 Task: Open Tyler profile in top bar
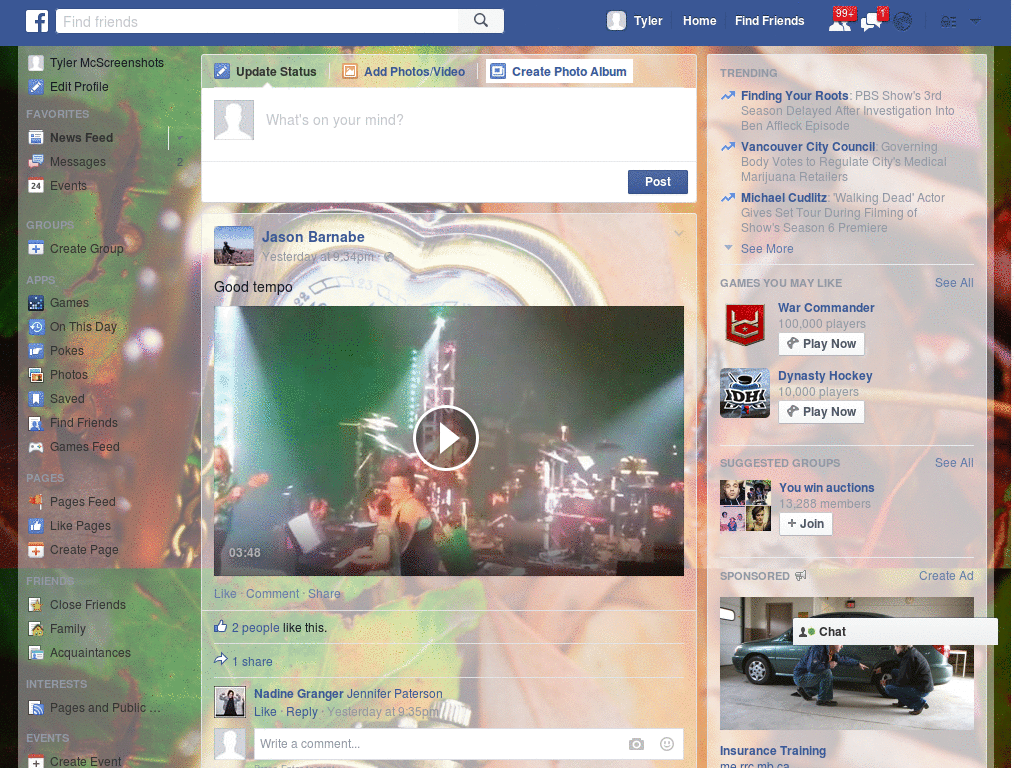point(634,21)
